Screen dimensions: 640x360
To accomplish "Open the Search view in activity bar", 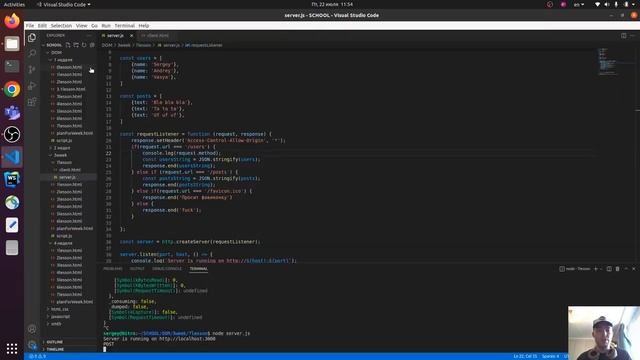I will pos(32,53).
